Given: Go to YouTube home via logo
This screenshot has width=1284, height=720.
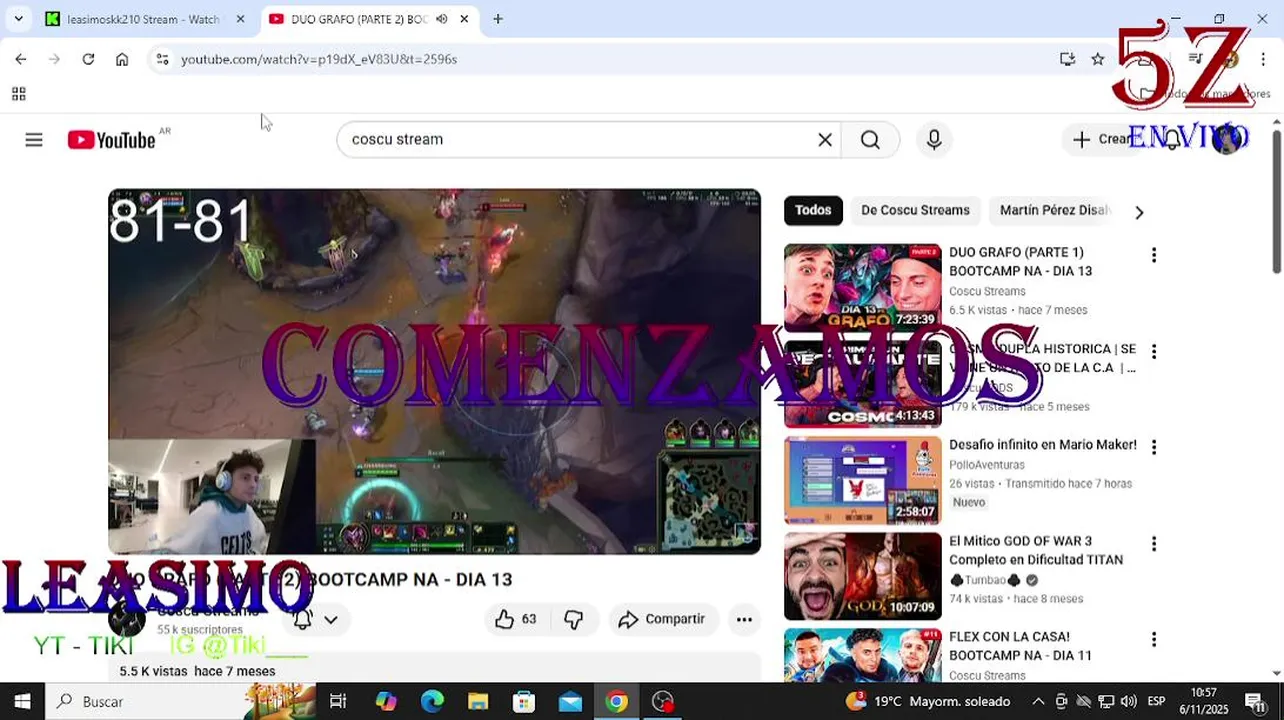Looking at the screenshot, I should (111, 140).
